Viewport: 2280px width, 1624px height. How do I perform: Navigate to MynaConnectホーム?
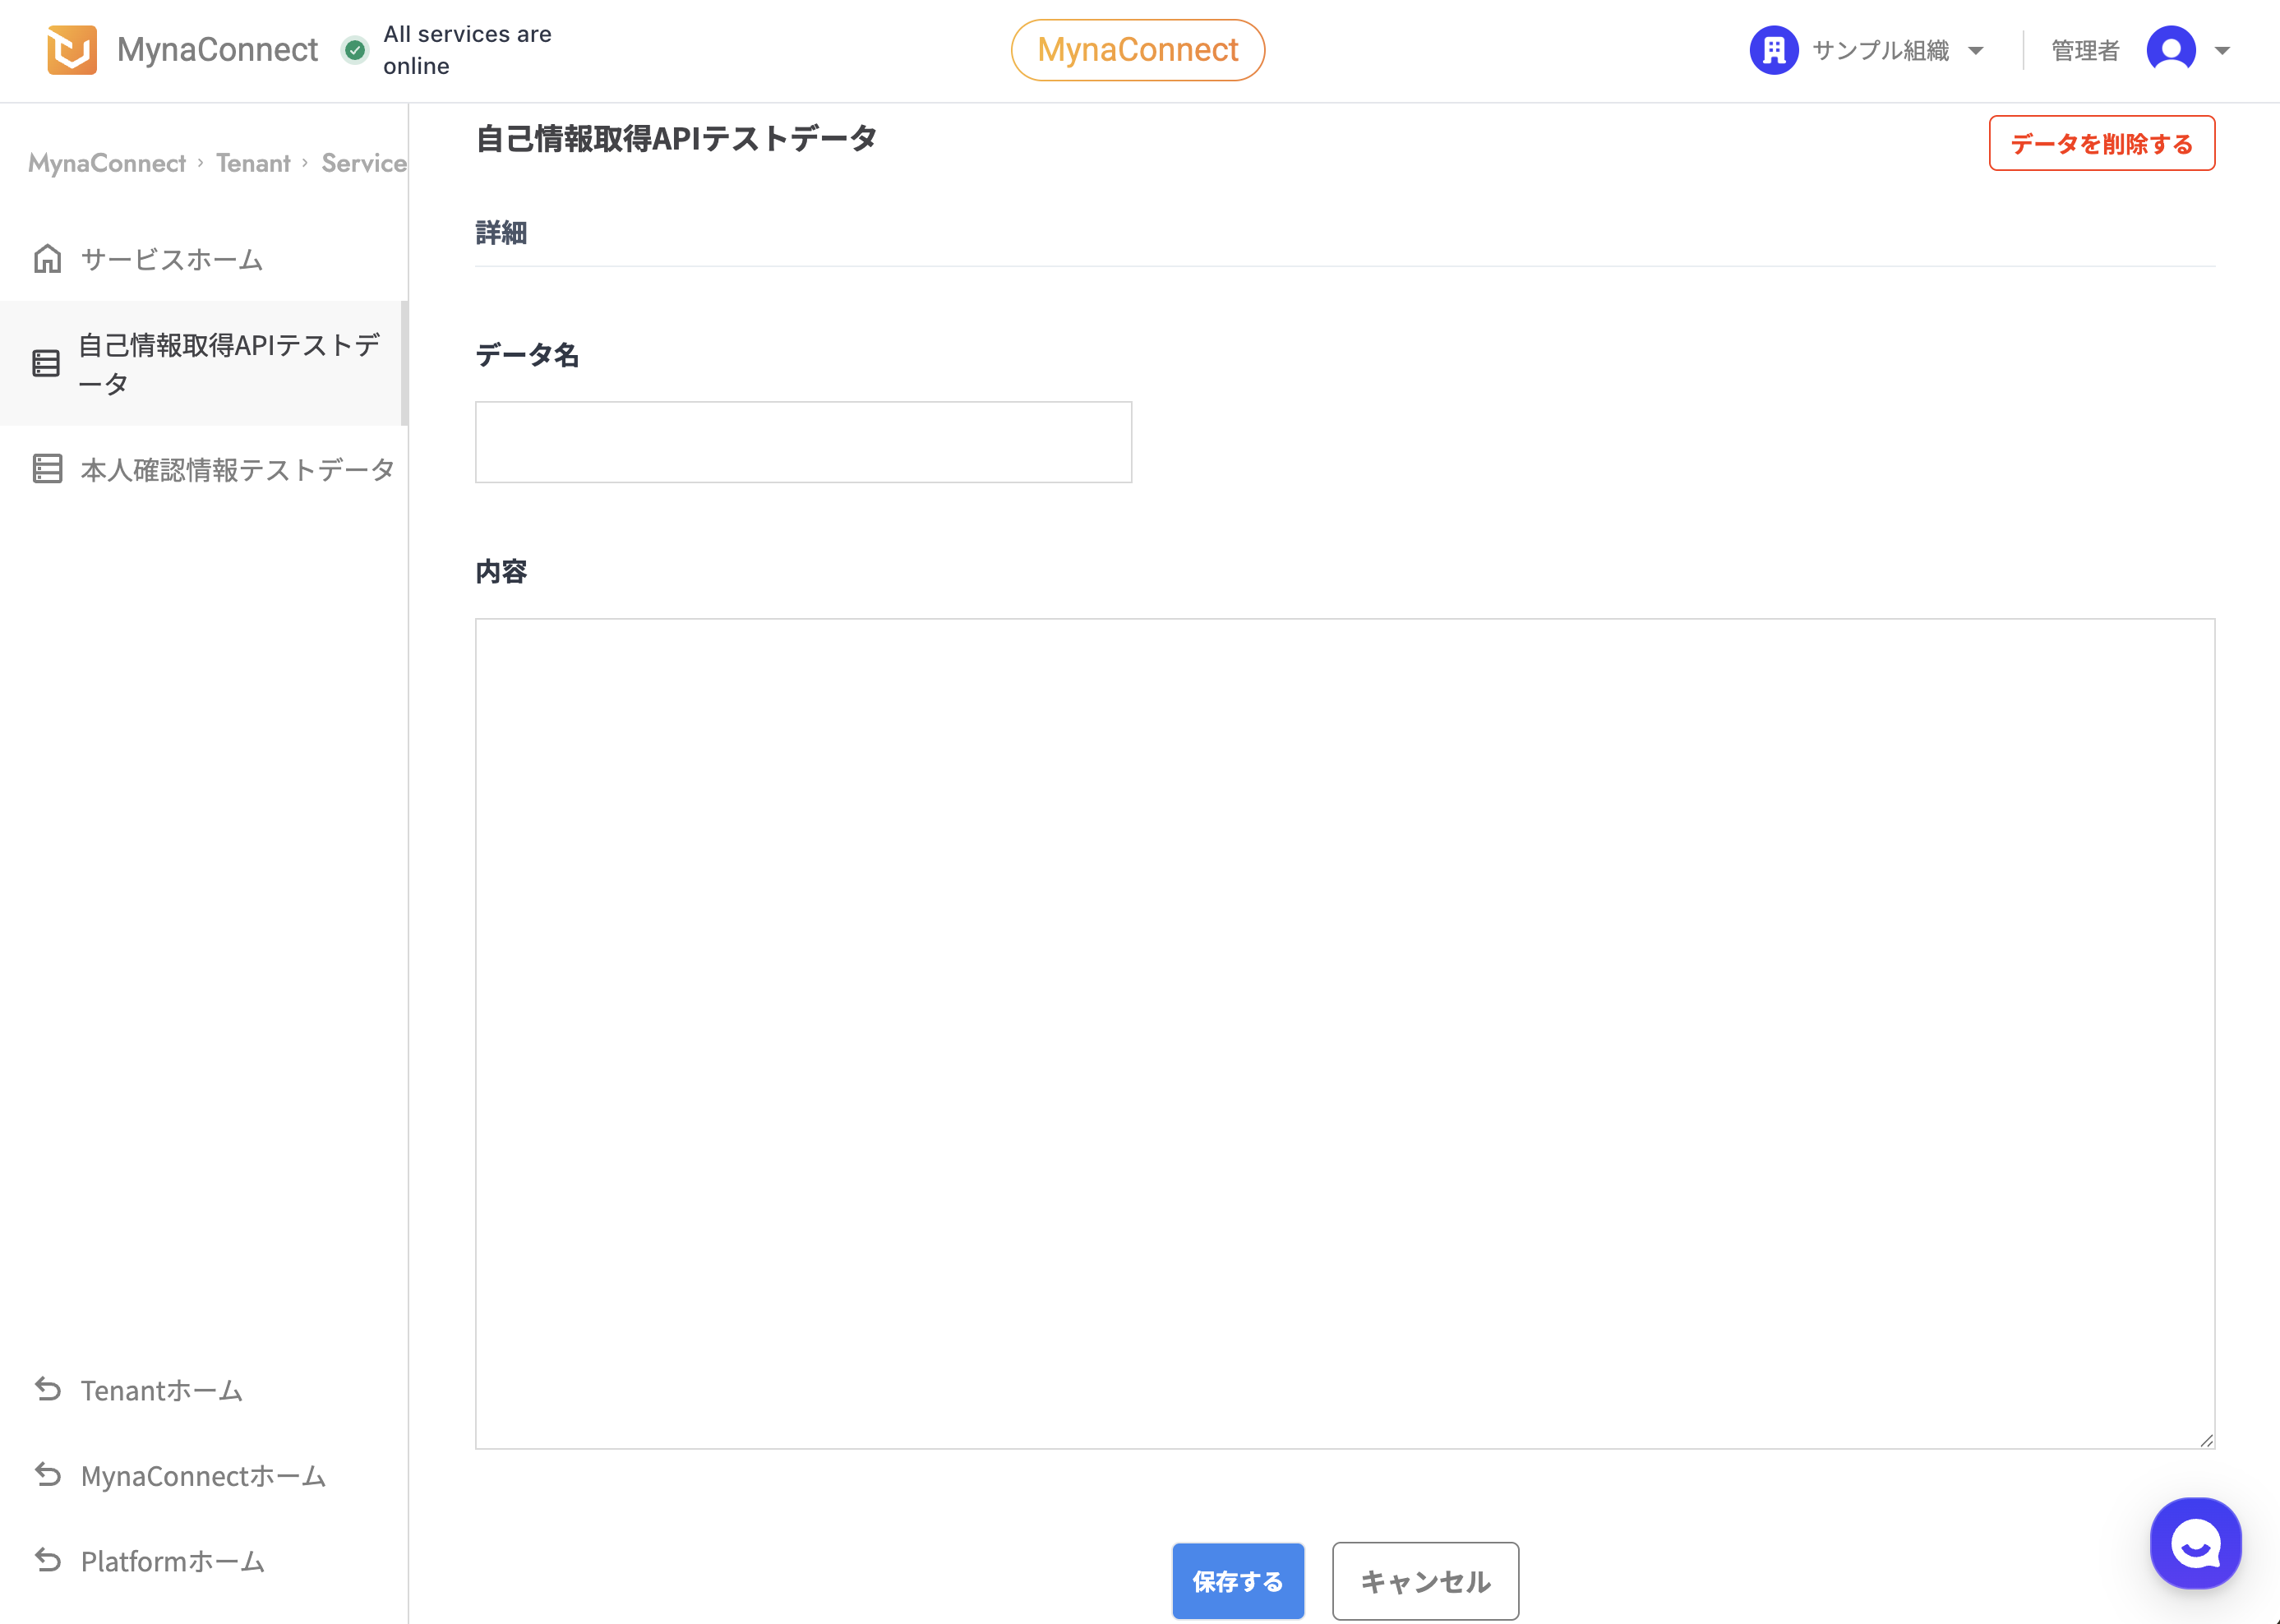tap(204, 1475)
